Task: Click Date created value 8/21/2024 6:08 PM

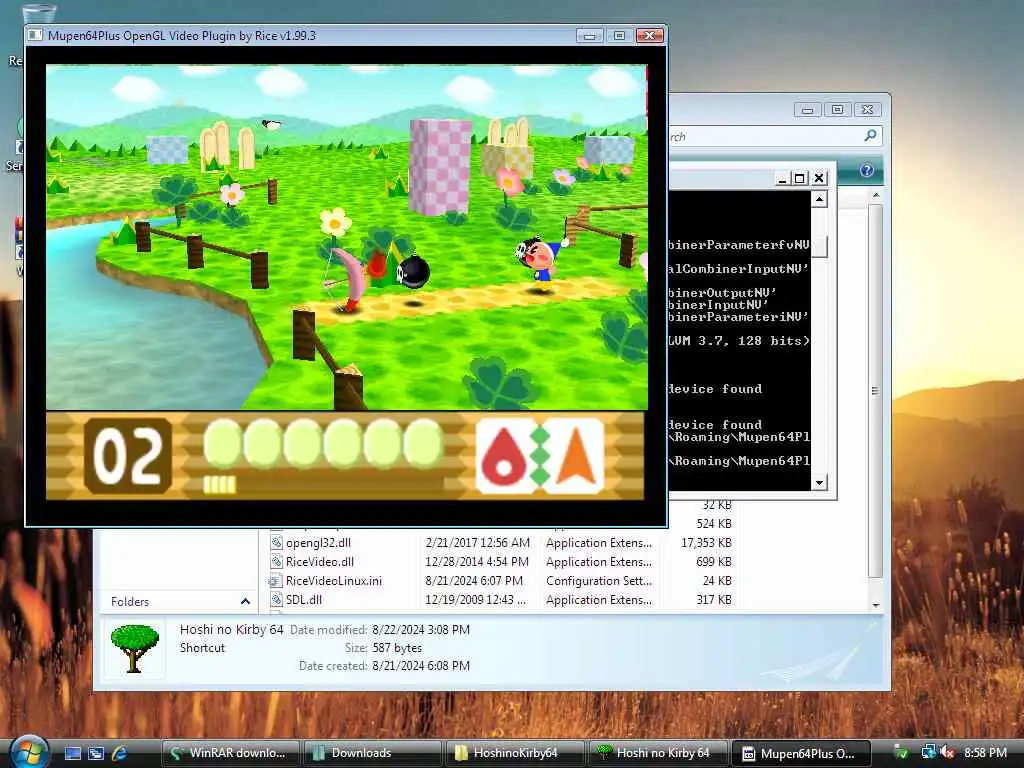Action: pyautogui.click(x=421, y=665)
